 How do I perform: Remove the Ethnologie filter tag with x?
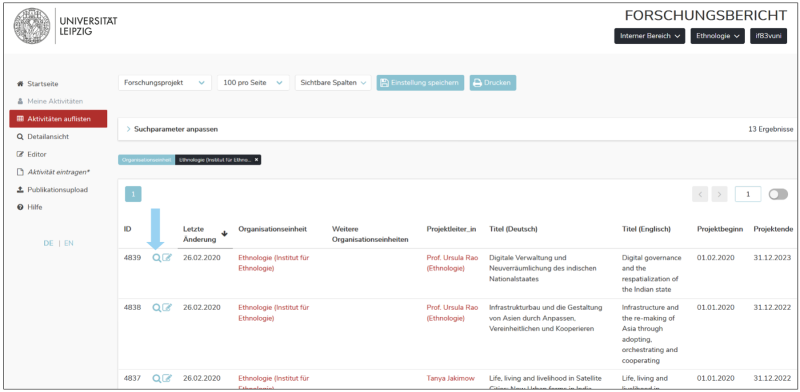[x=257, y=160]
